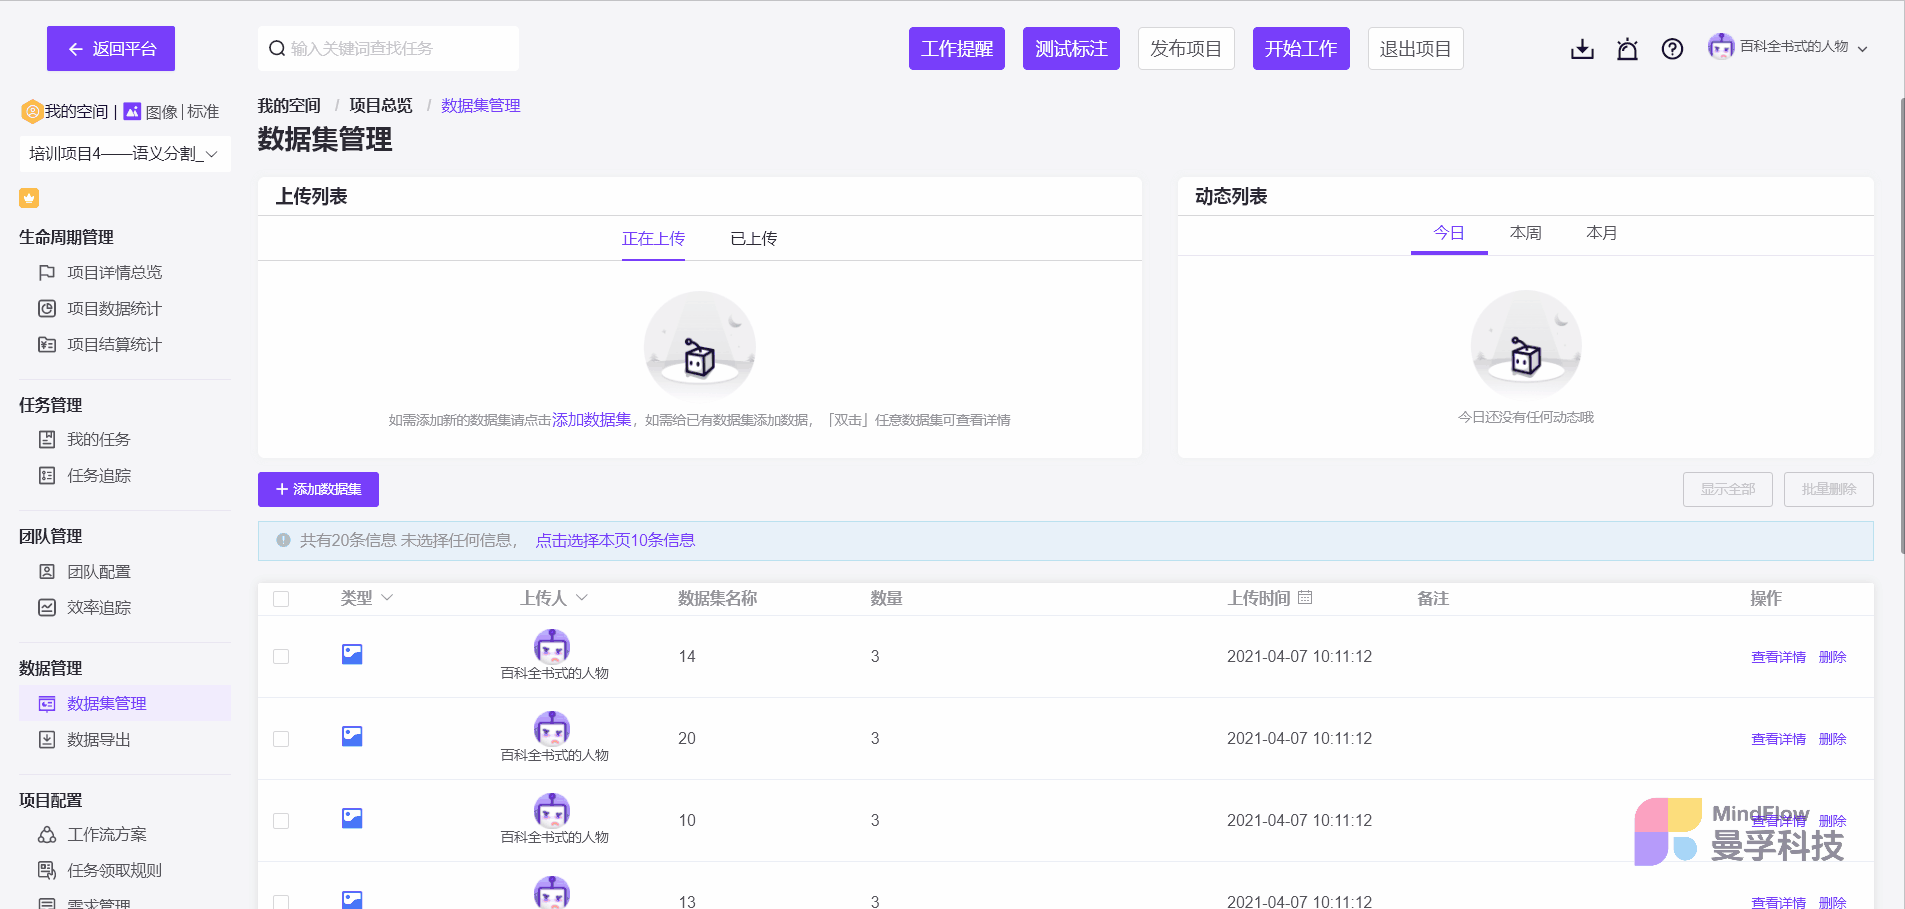Open 数据导出 in sidebar
The height and width of the screenshot is (909, 1905).
[98, 739]
